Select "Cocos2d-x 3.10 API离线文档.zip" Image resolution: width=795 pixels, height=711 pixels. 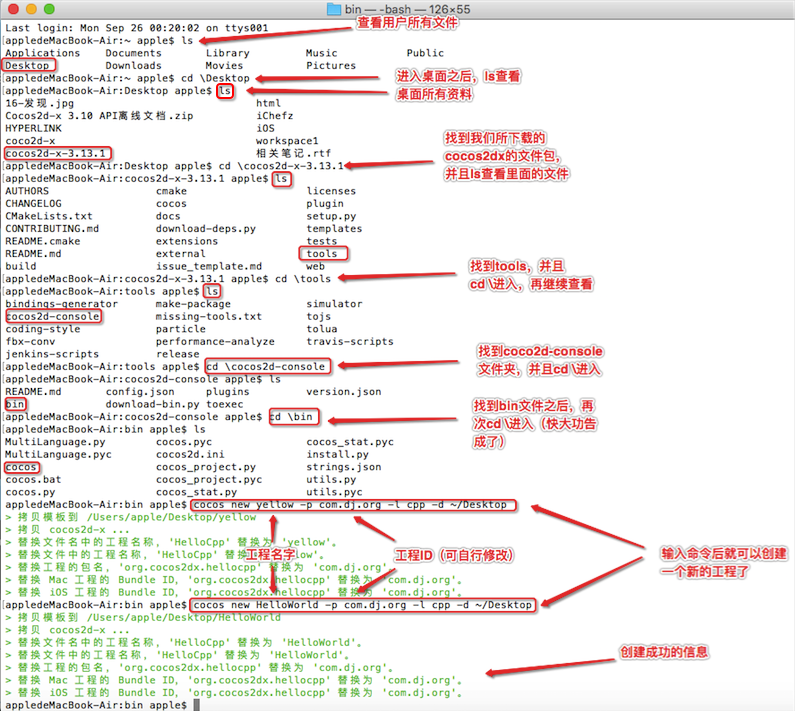[99, 116]
